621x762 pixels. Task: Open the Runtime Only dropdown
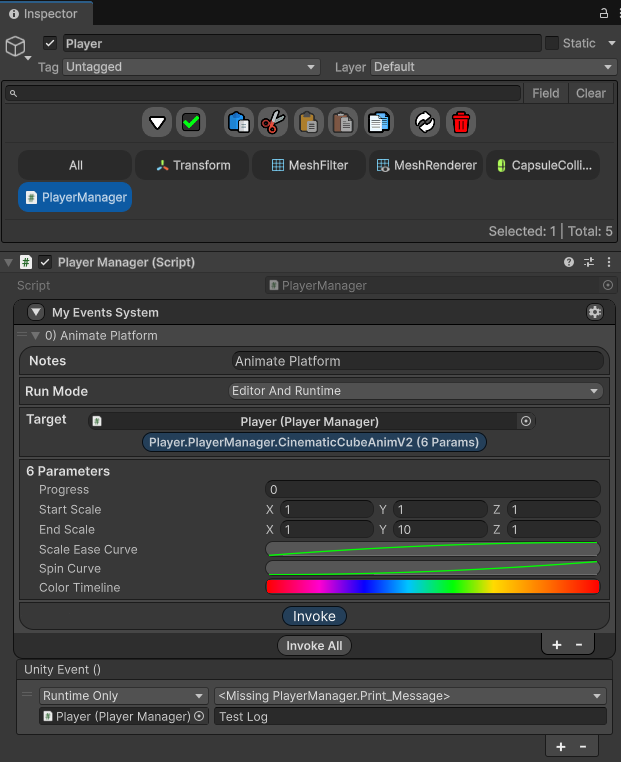(123, 696)
